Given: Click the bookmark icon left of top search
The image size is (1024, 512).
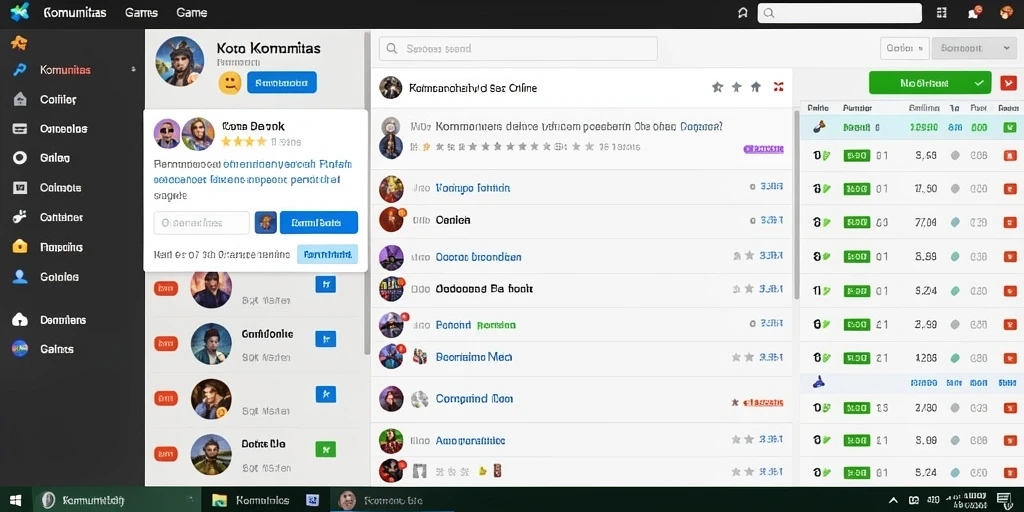Looking at the screenshot, I should pyautogui.click(x=742, y=12).
